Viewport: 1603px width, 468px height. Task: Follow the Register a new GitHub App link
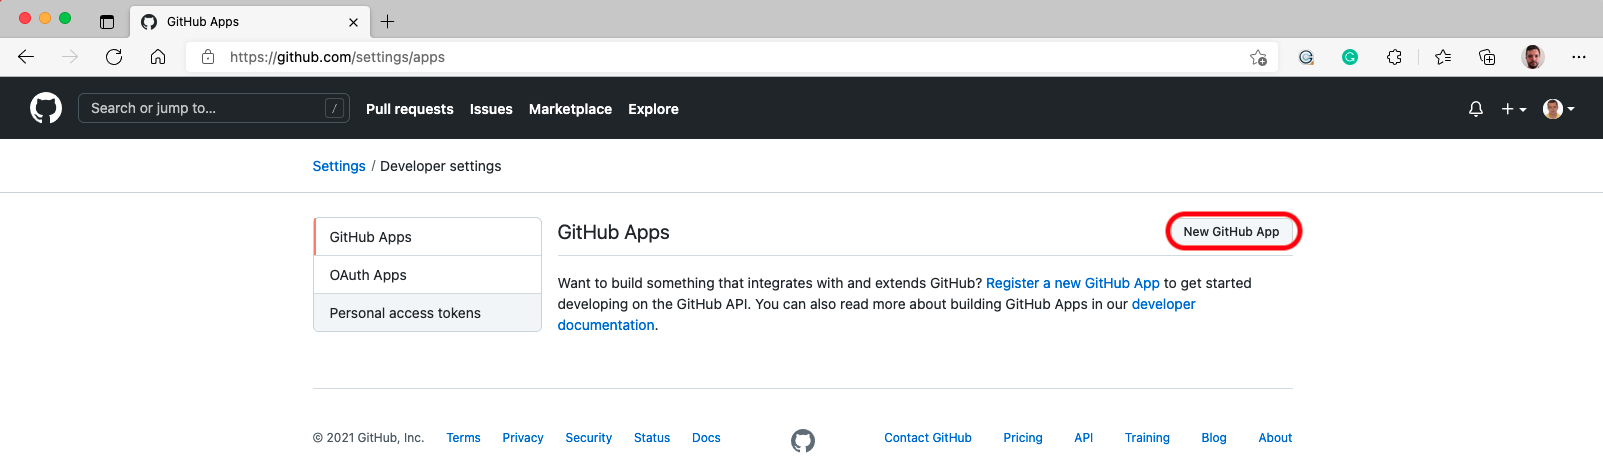pyautogui.click(x=1073, y=283)
